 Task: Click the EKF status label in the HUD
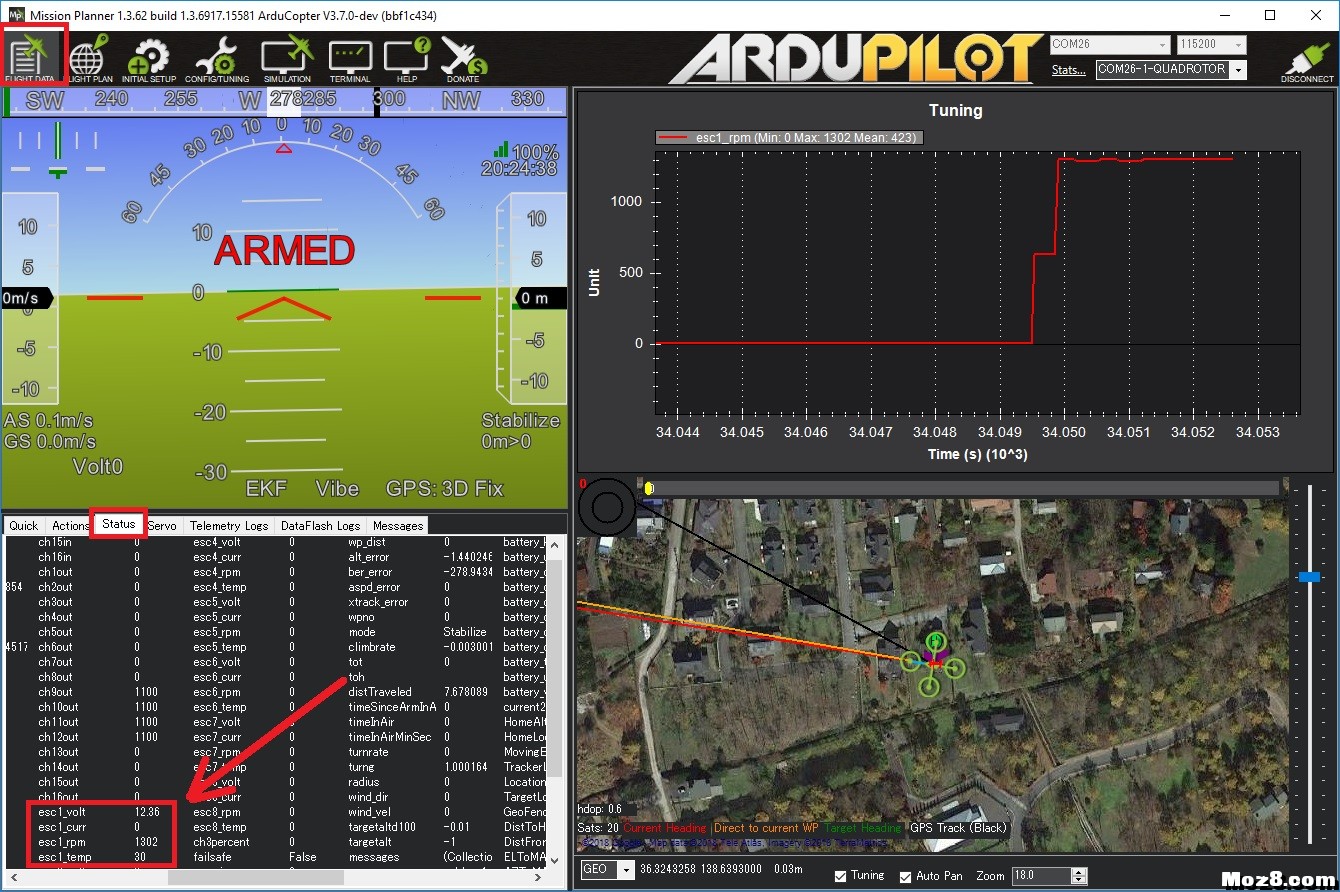point(268,489)
